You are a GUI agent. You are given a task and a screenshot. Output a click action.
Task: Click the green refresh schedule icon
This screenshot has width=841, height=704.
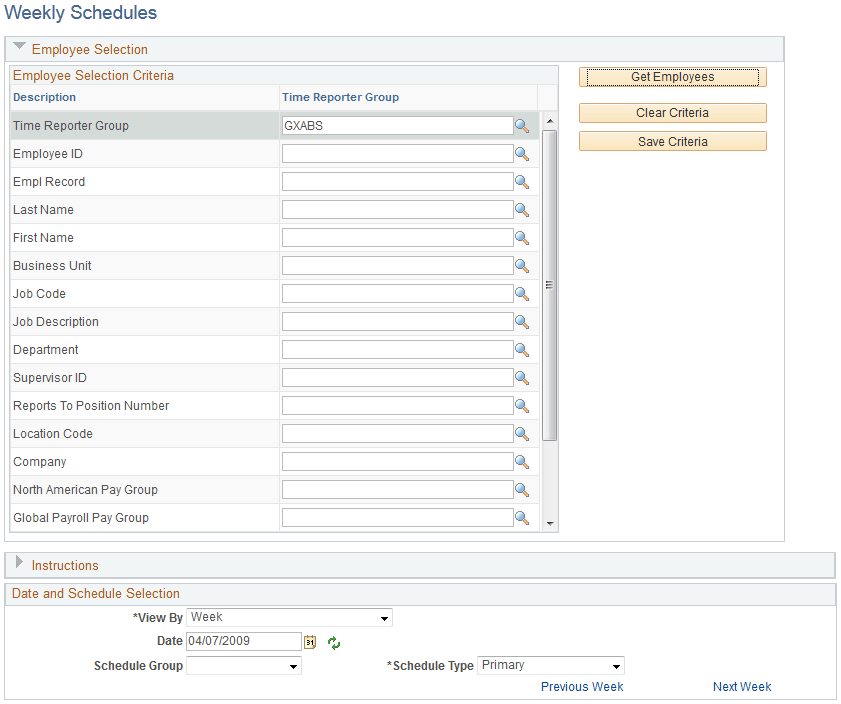click(x=334, y=642)
